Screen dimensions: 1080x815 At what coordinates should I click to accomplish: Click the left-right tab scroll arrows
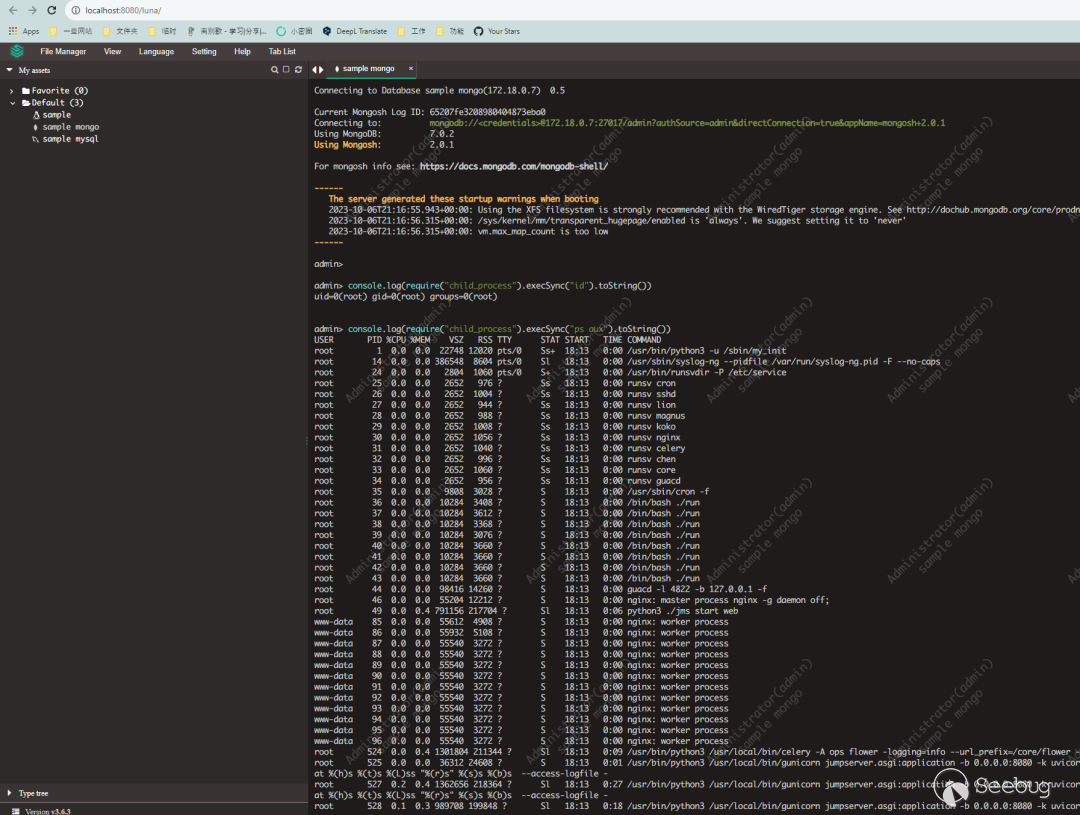318,69
